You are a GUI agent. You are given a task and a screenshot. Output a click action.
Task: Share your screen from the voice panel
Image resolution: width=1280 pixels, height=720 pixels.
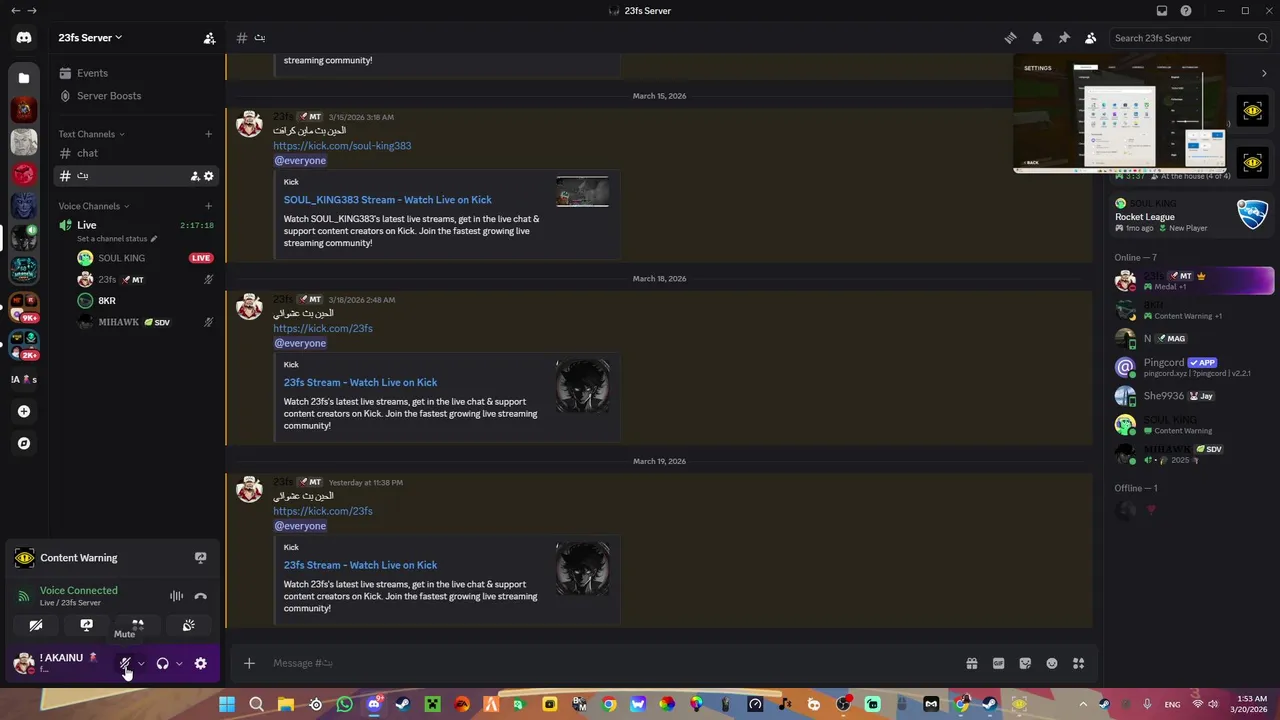[x=87, y=626]
